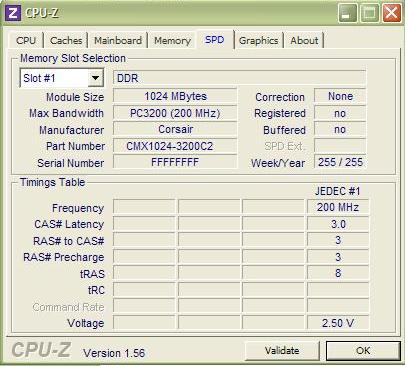This screenshot has height=366, width=405.
Task: Click the CAS# Latency row label
Action: click(x=69, y=224)
